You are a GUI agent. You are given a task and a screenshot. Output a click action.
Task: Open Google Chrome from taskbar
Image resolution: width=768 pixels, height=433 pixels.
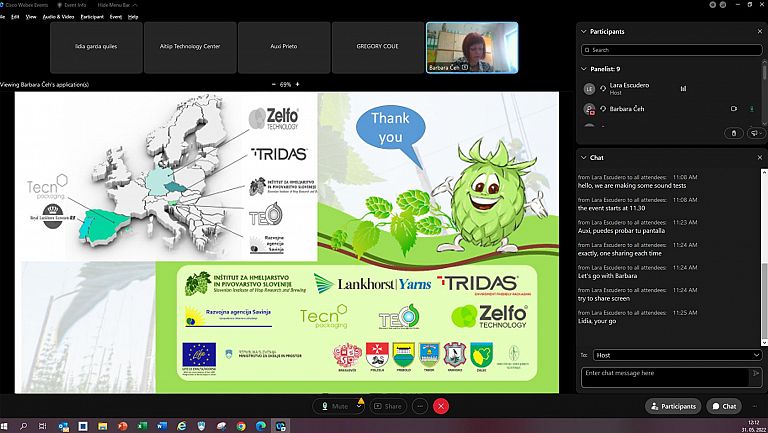241,426
